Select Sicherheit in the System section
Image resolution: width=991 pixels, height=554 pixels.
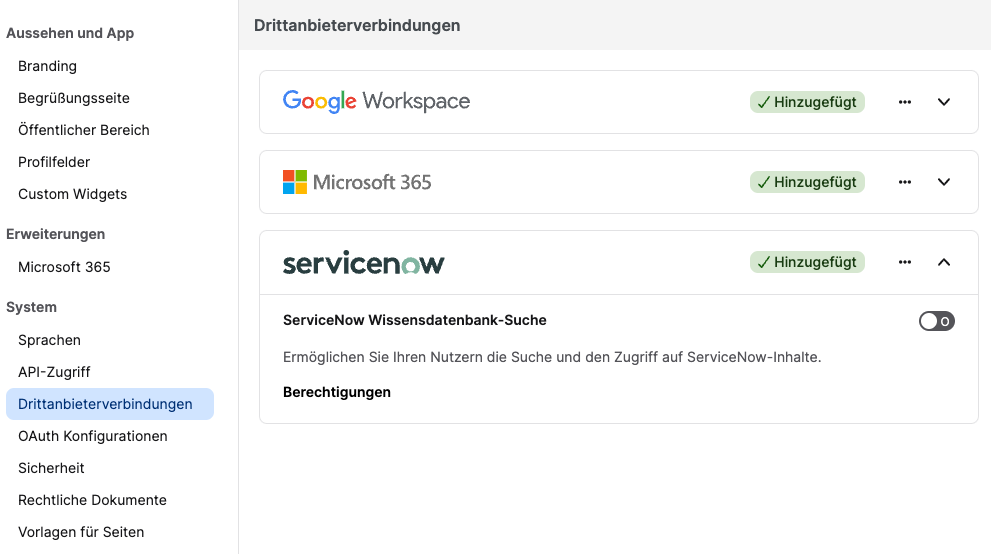pyautogui.click(x=51, y=468)
